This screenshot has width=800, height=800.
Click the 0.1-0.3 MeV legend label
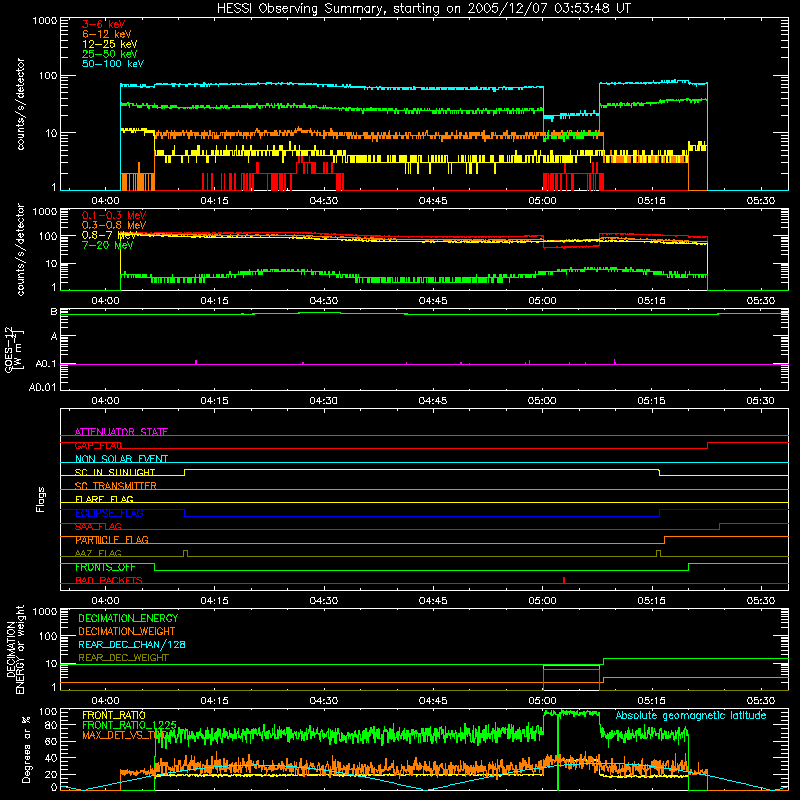point(114,215)
